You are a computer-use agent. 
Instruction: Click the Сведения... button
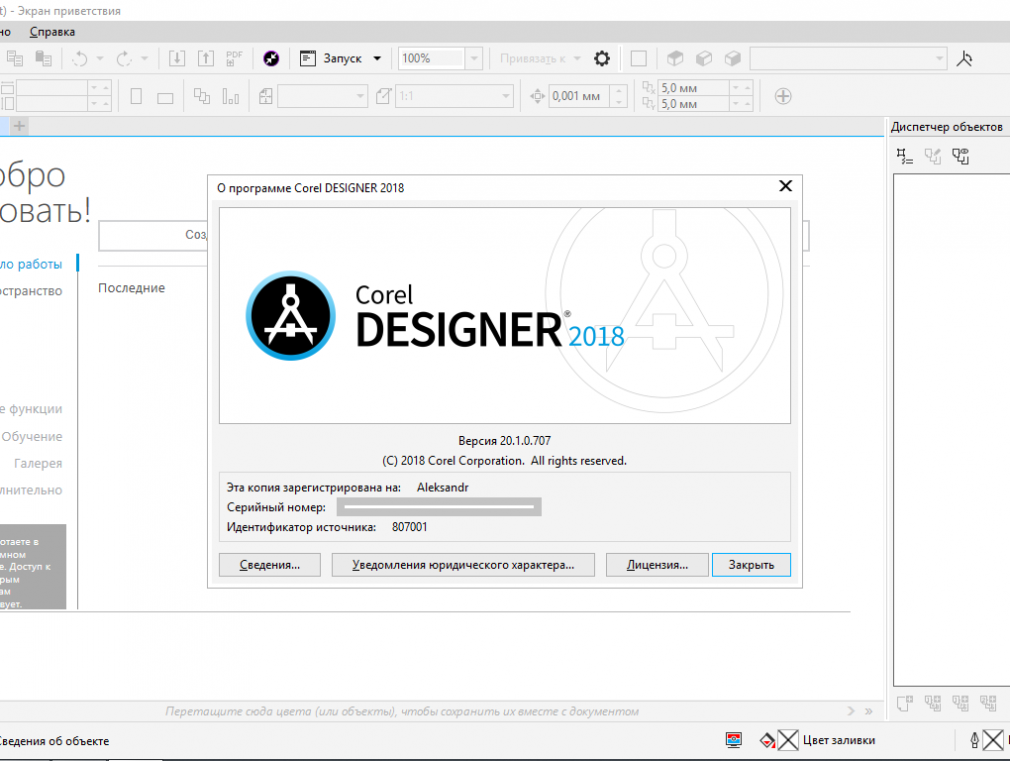click(270, 565)
